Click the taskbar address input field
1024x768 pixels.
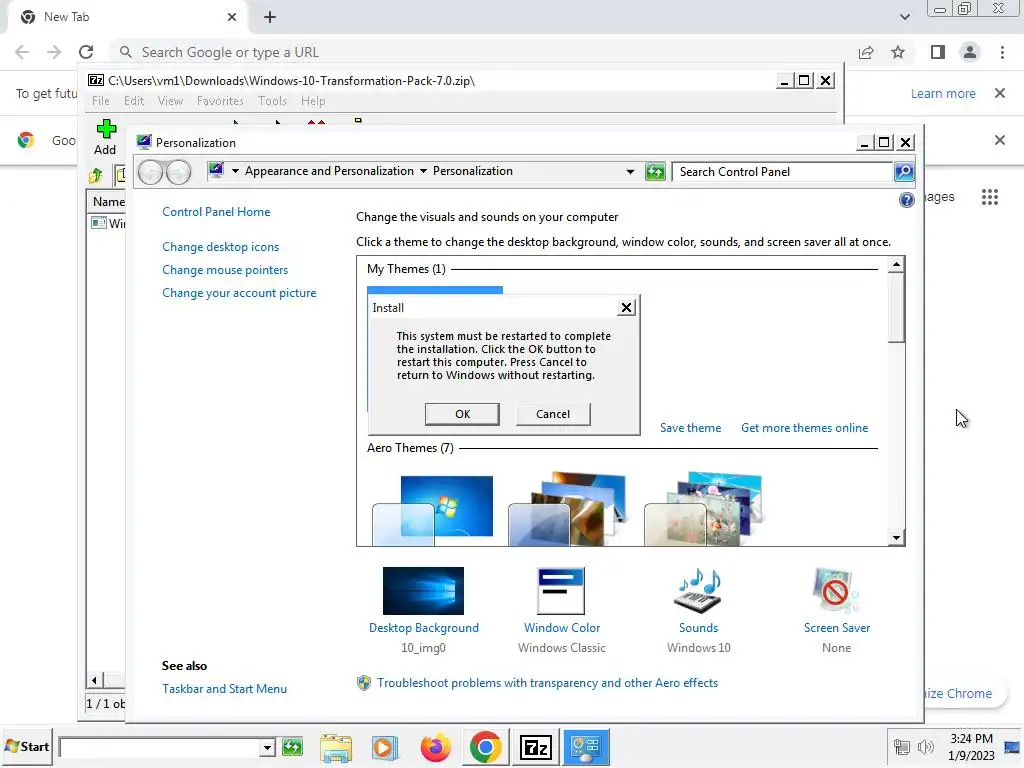(159, 747)
